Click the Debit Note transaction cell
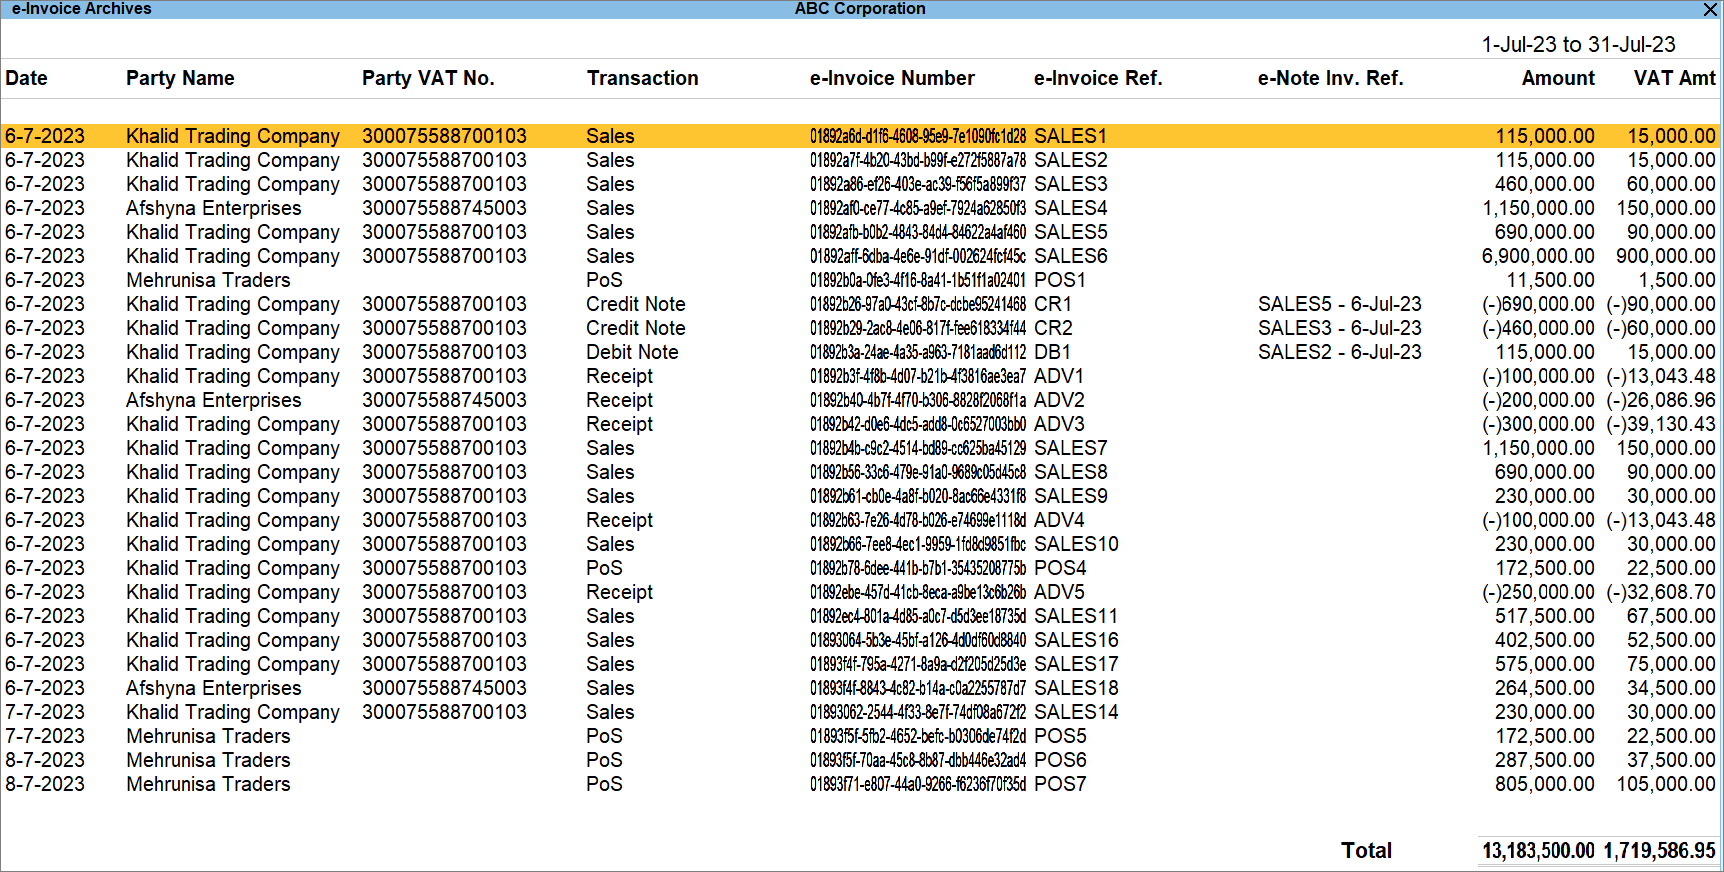 click(x=632, y=352)
